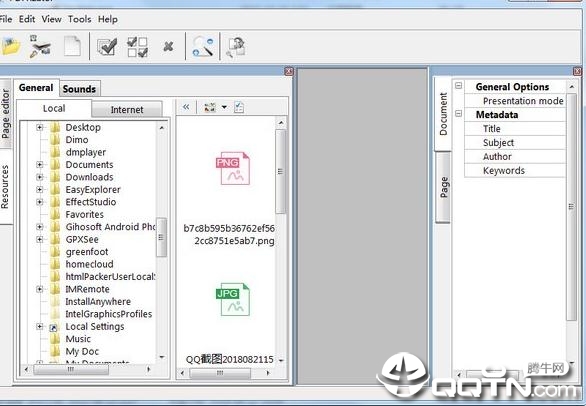Click the multiple checkboxes toolbar icon

tap(138, 47)
